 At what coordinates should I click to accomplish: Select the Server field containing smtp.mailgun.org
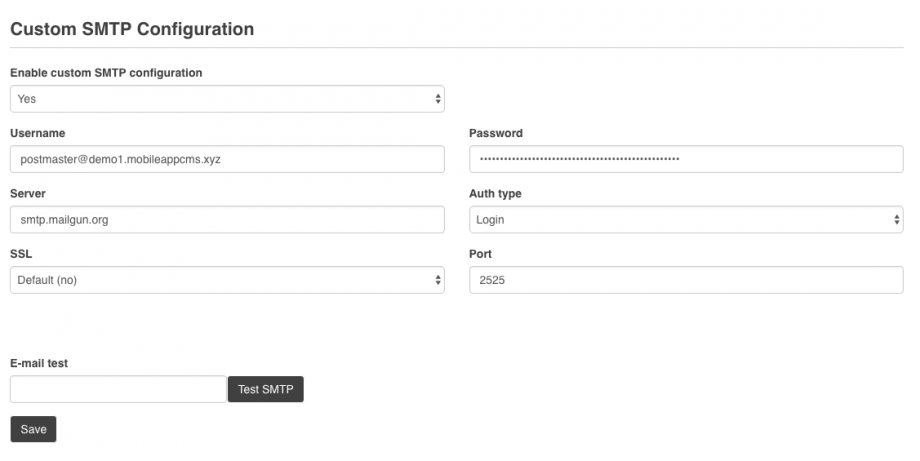[226, 220]
